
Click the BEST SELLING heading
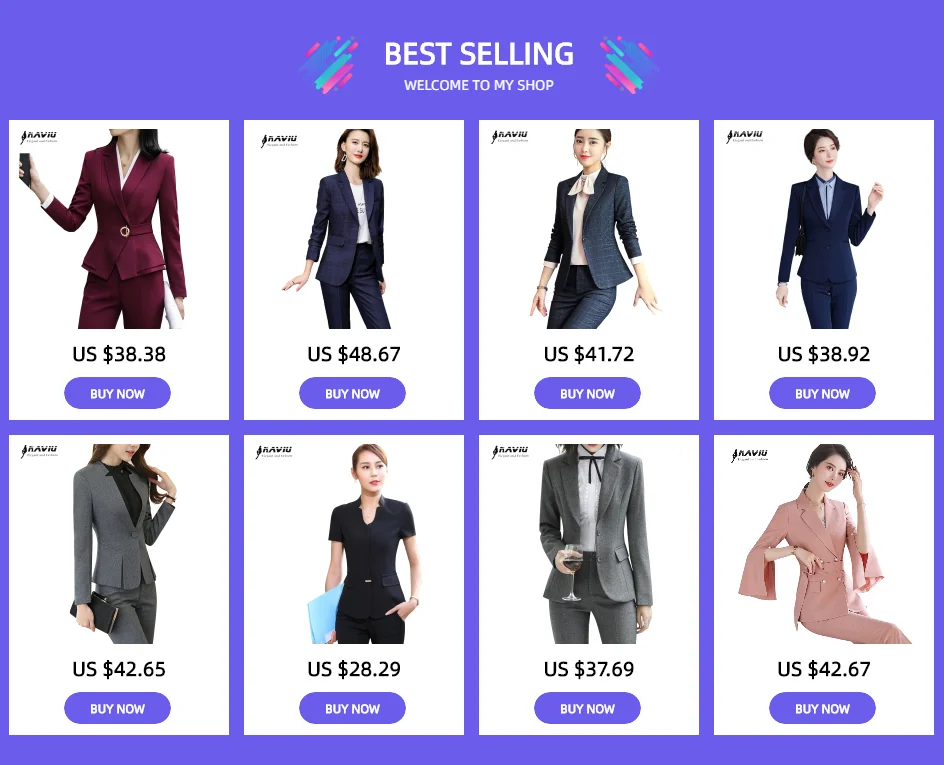pyautogui.click(x=479, y=54)
